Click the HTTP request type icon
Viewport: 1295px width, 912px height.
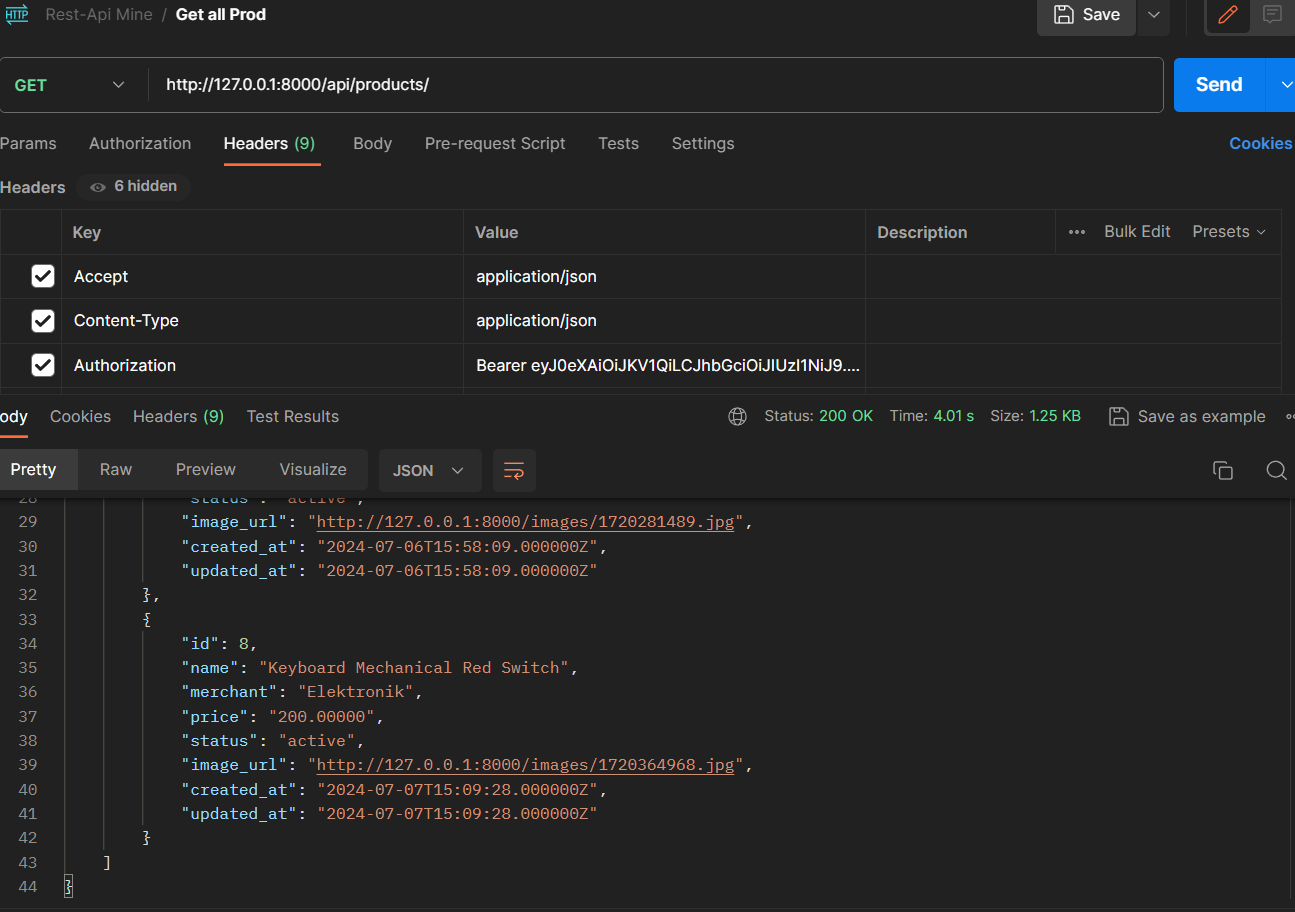(x=17, y=15)
